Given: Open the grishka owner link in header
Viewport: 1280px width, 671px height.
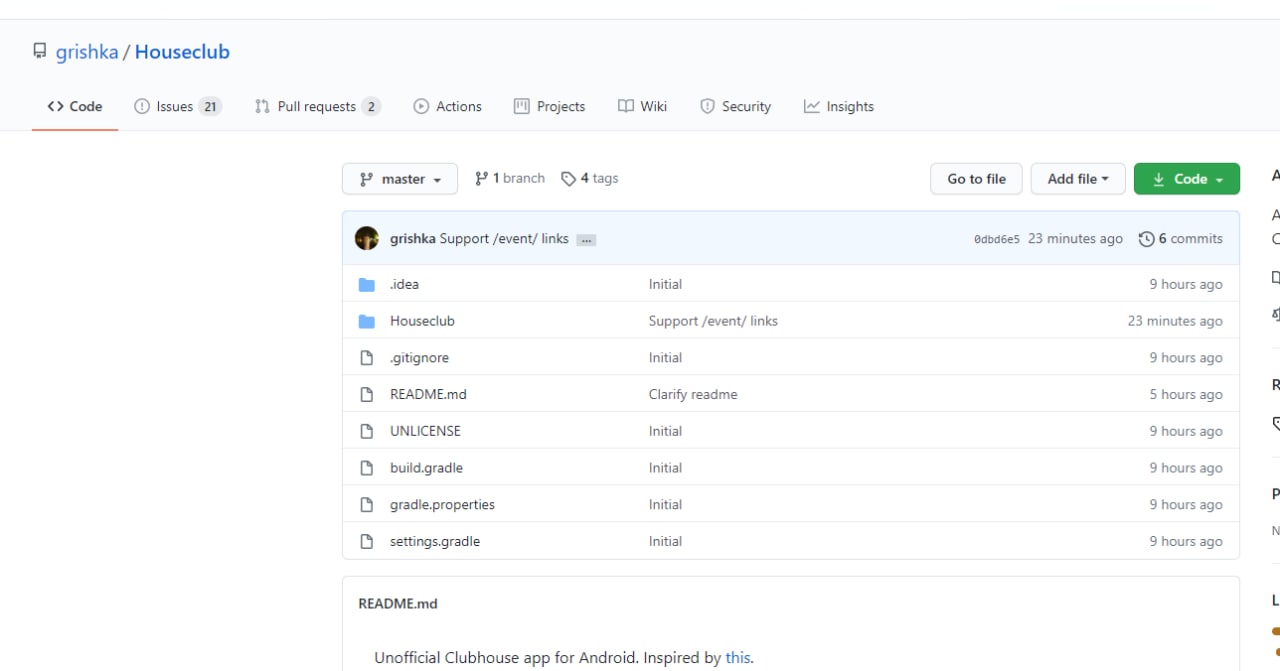Looking at the screenshot, I should pos(87,52).
